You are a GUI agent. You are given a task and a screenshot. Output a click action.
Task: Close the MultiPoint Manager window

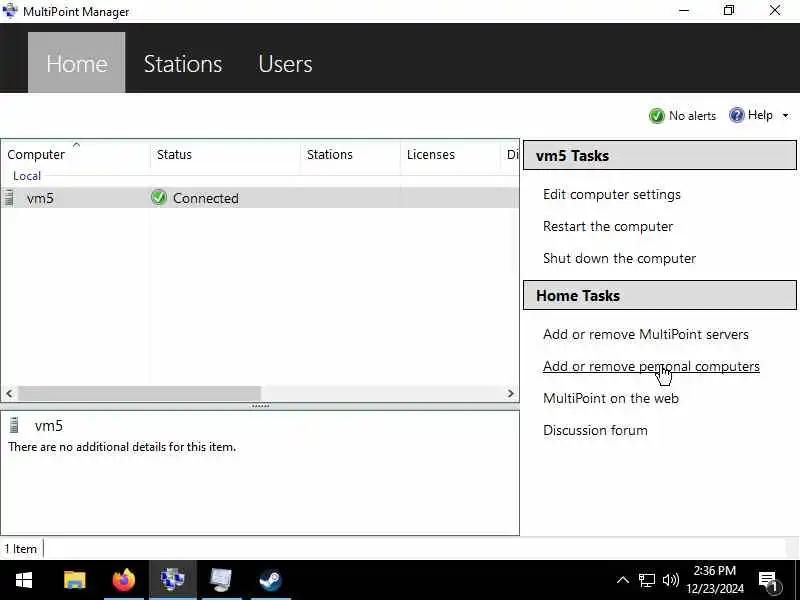click(774, 10)
